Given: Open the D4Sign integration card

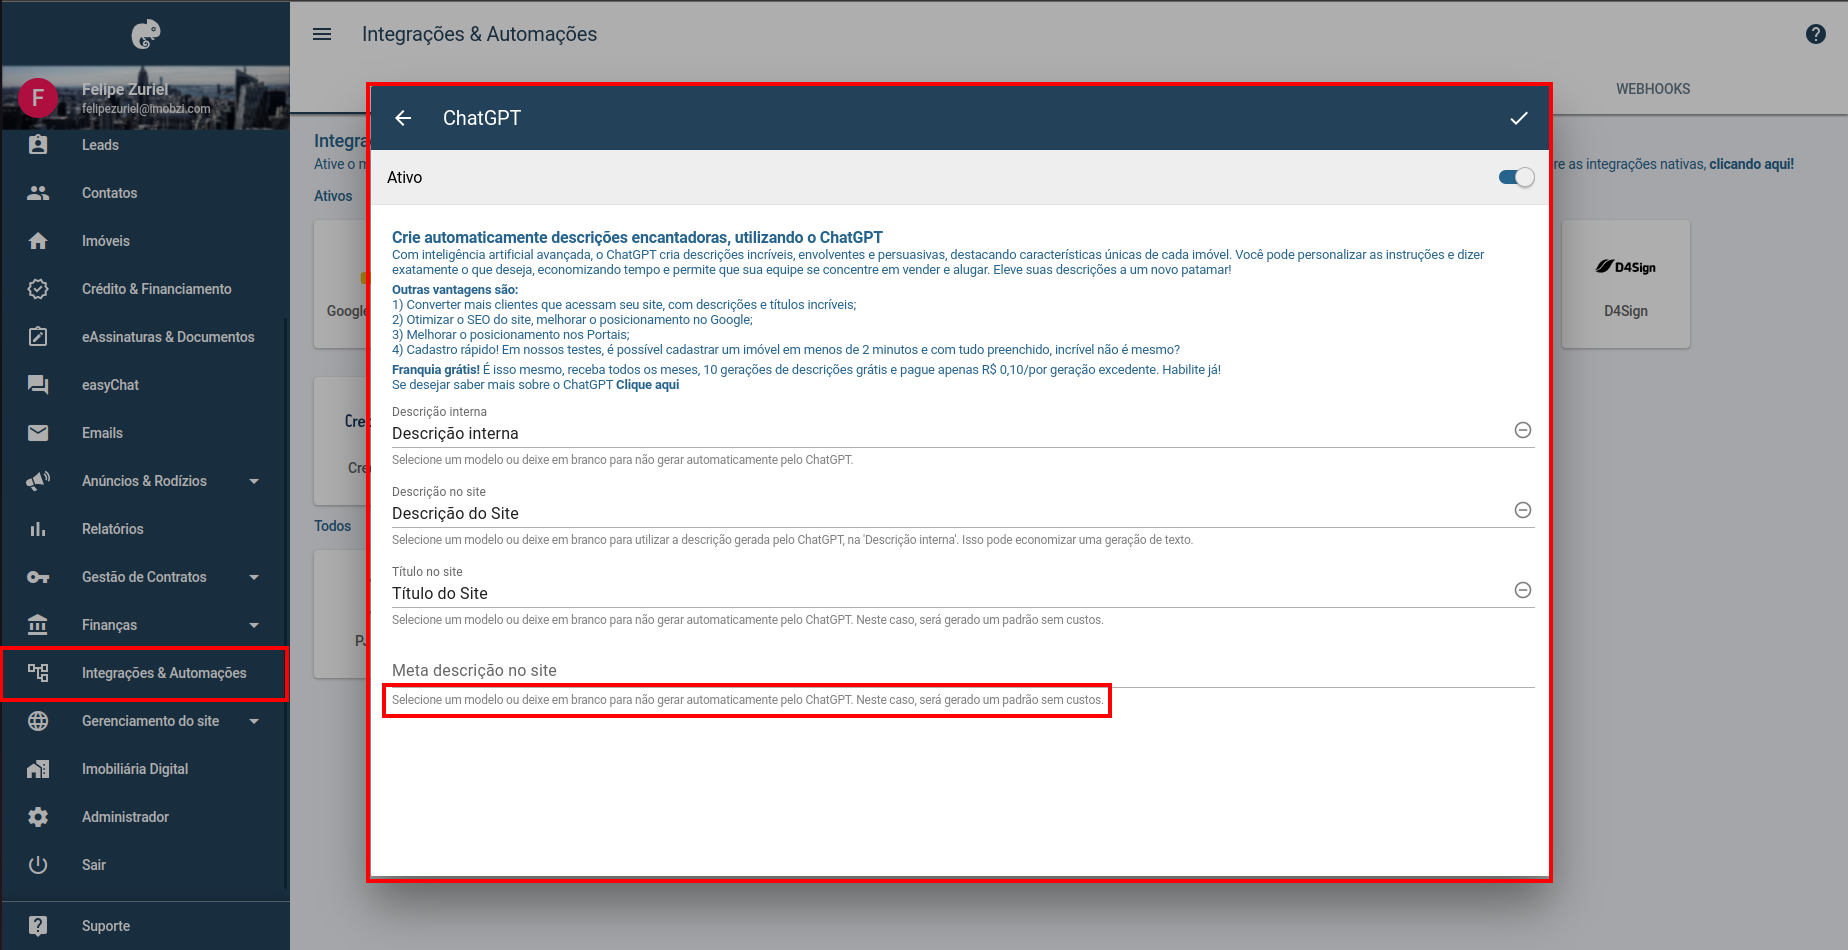Looking at the screenshot, I should pyautogui.click(x=1626, y=284).
